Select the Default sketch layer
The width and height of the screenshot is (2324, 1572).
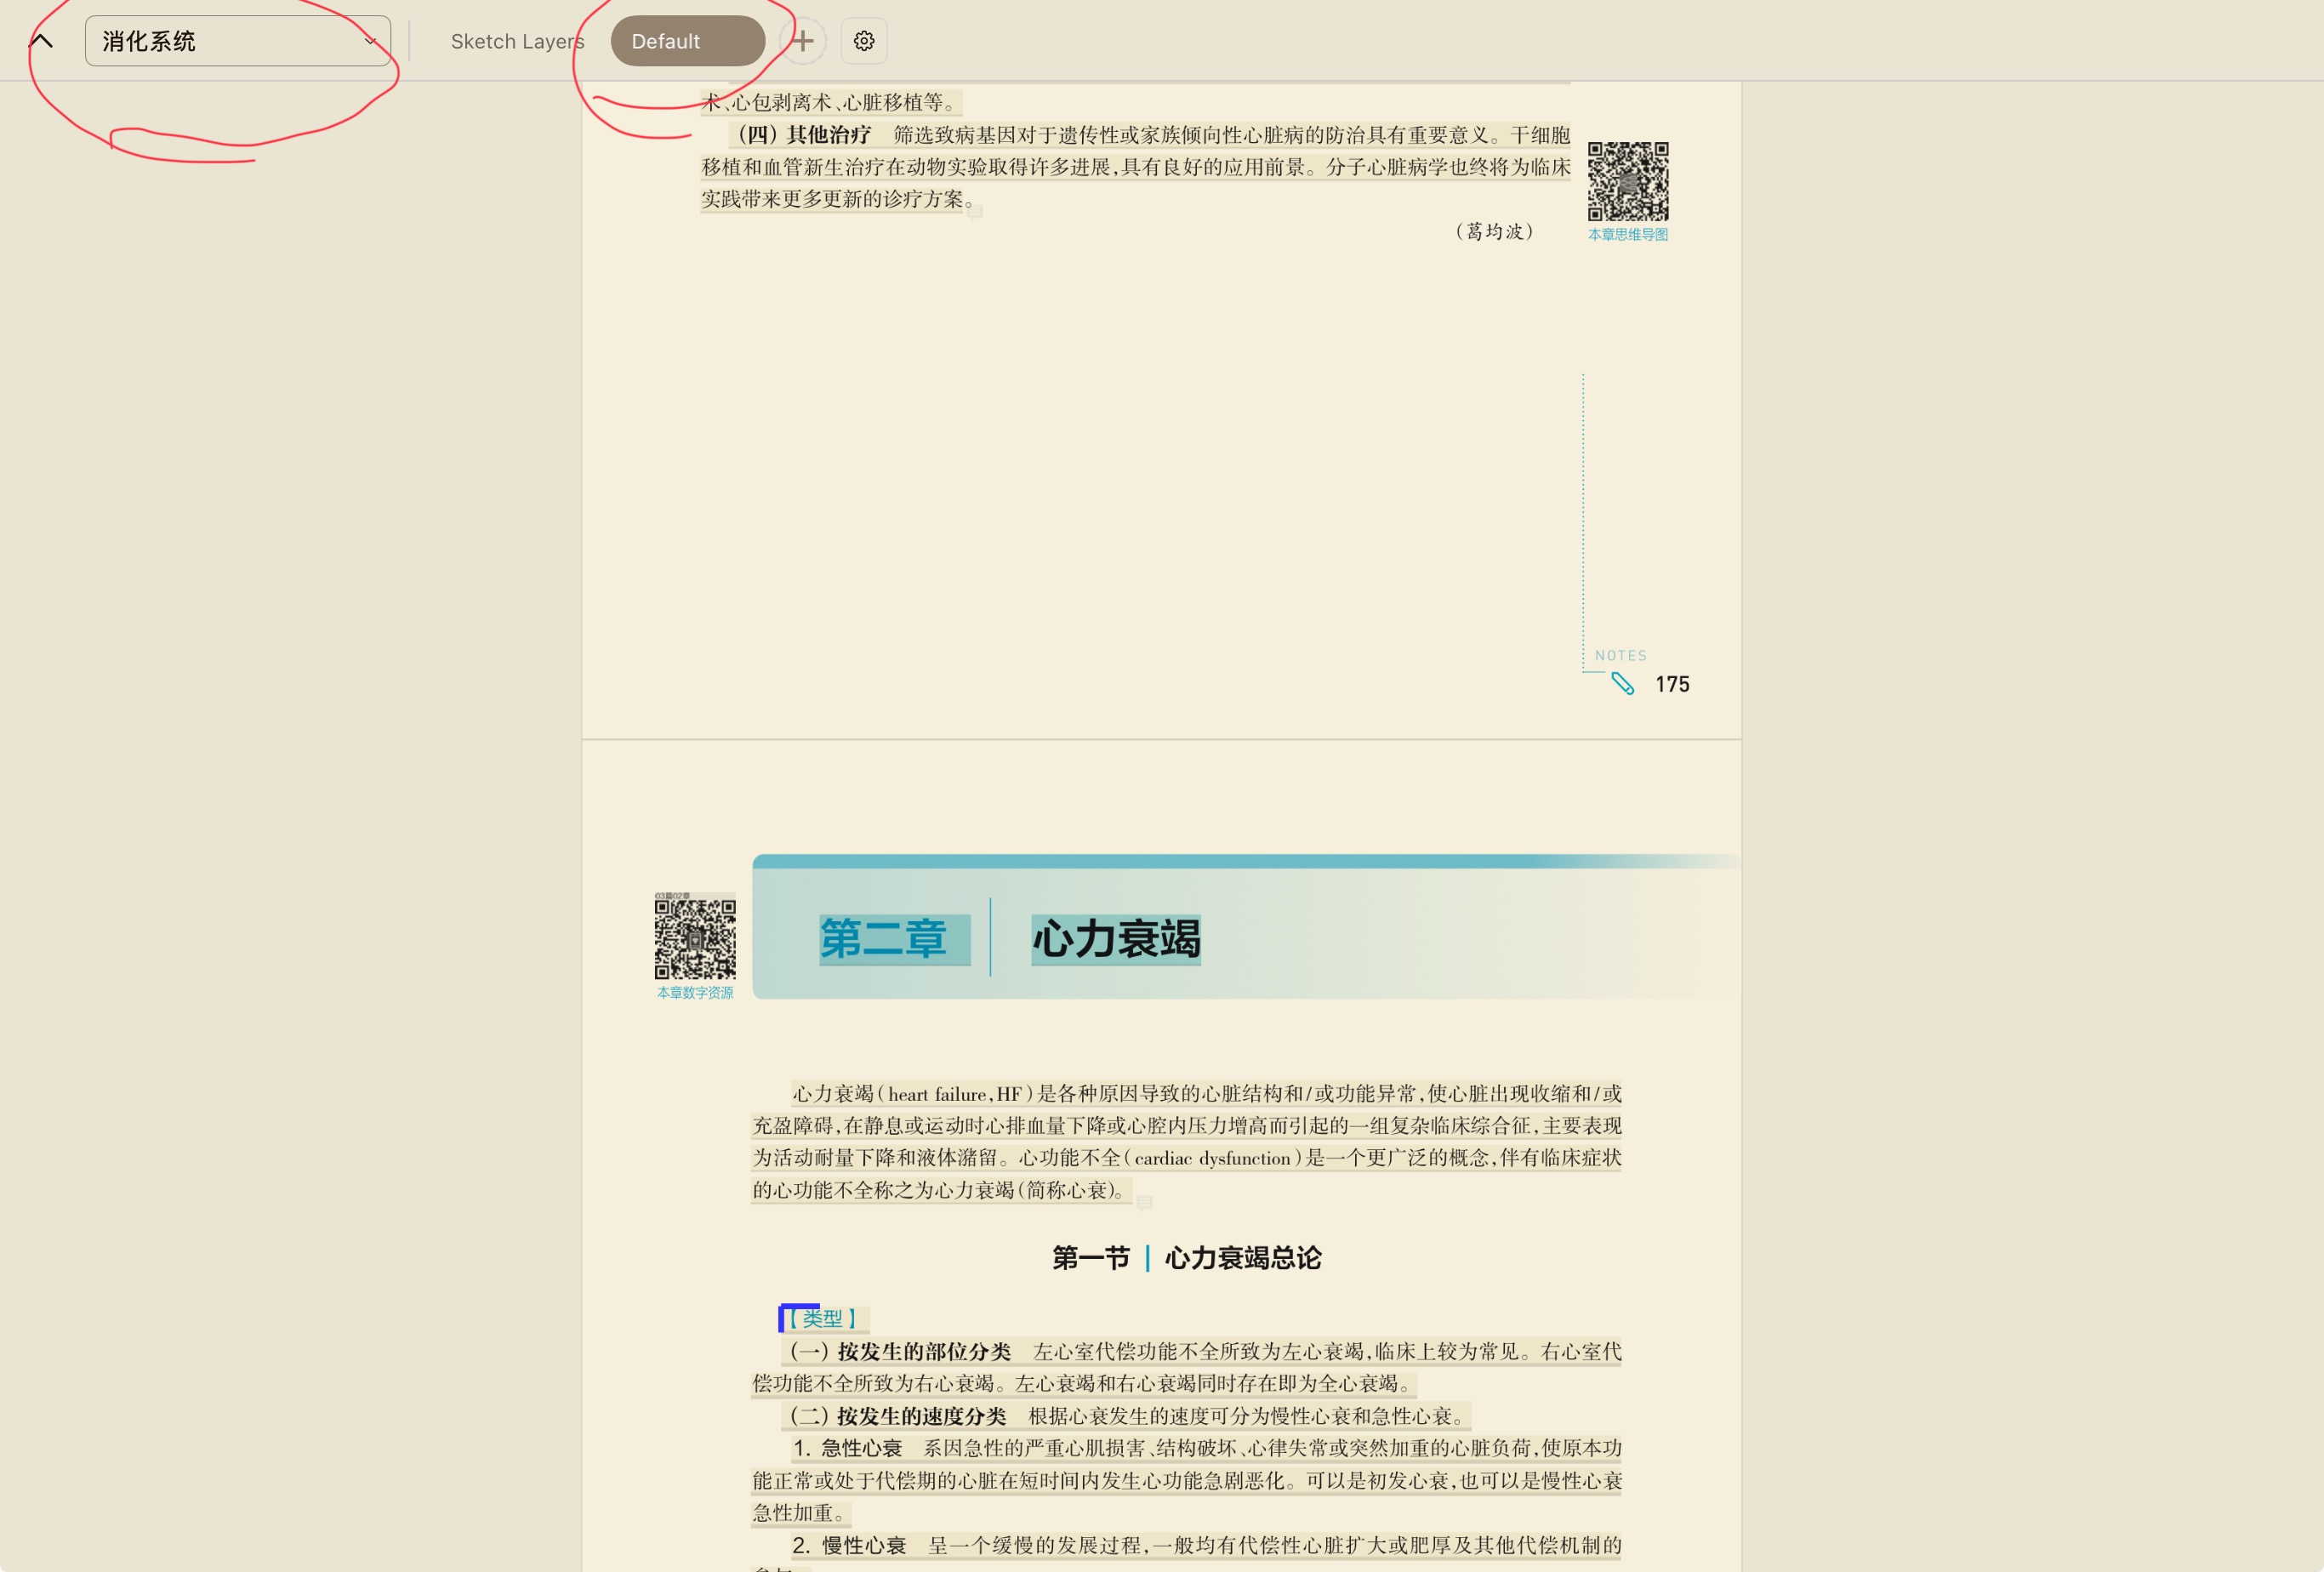point(687,41)
